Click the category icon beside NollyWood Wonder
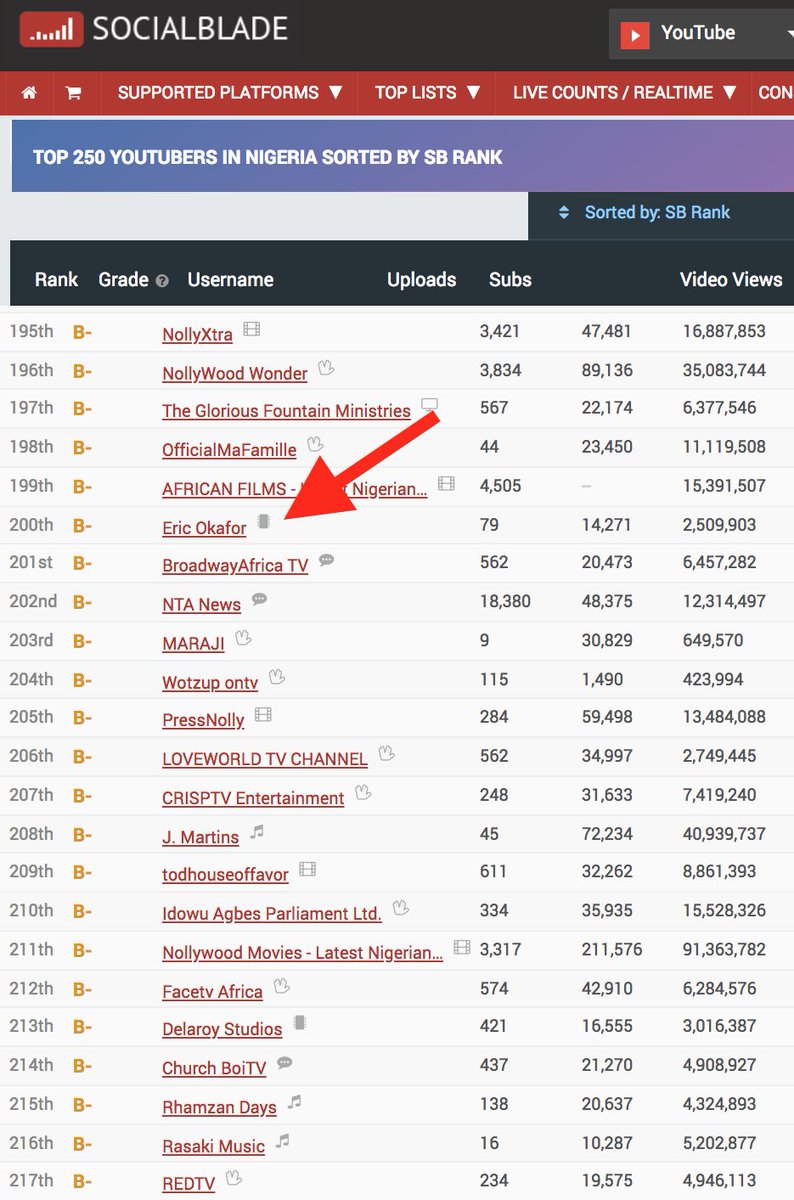 point(325,367)
